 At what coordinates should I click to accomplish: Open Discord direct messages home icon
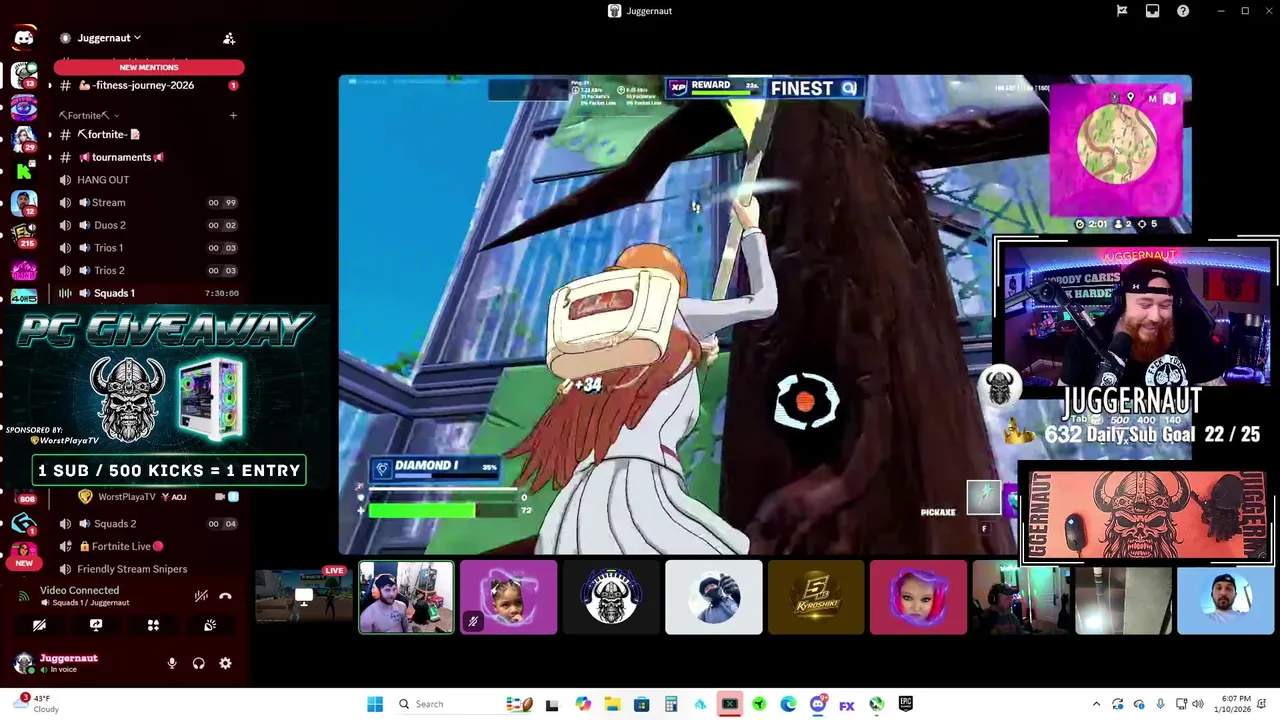coord(24,38)
